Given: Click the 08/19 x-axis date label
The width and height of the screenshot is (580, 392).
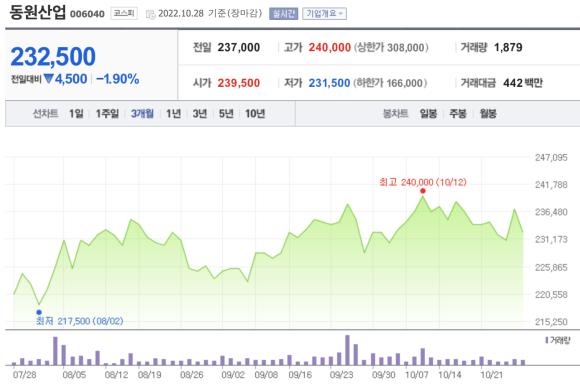Looking at the screenshot, I should 149,375.
